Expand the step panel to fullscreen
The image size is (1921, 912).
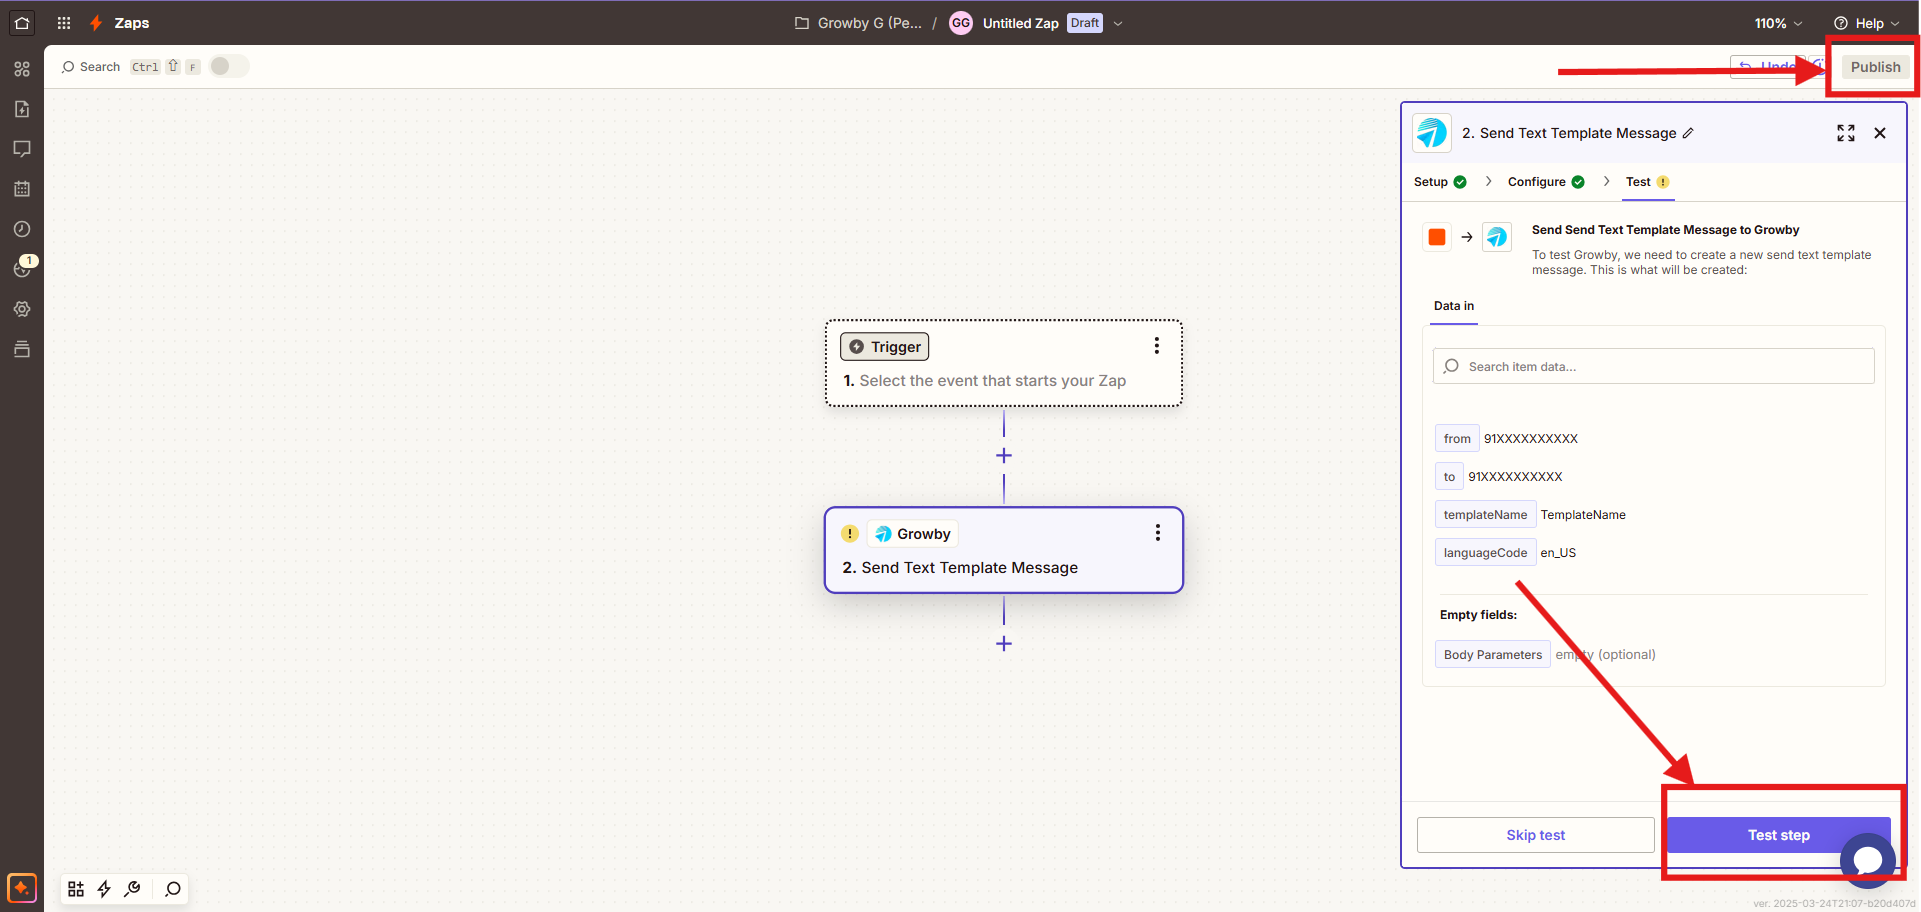pos(1846,133)
